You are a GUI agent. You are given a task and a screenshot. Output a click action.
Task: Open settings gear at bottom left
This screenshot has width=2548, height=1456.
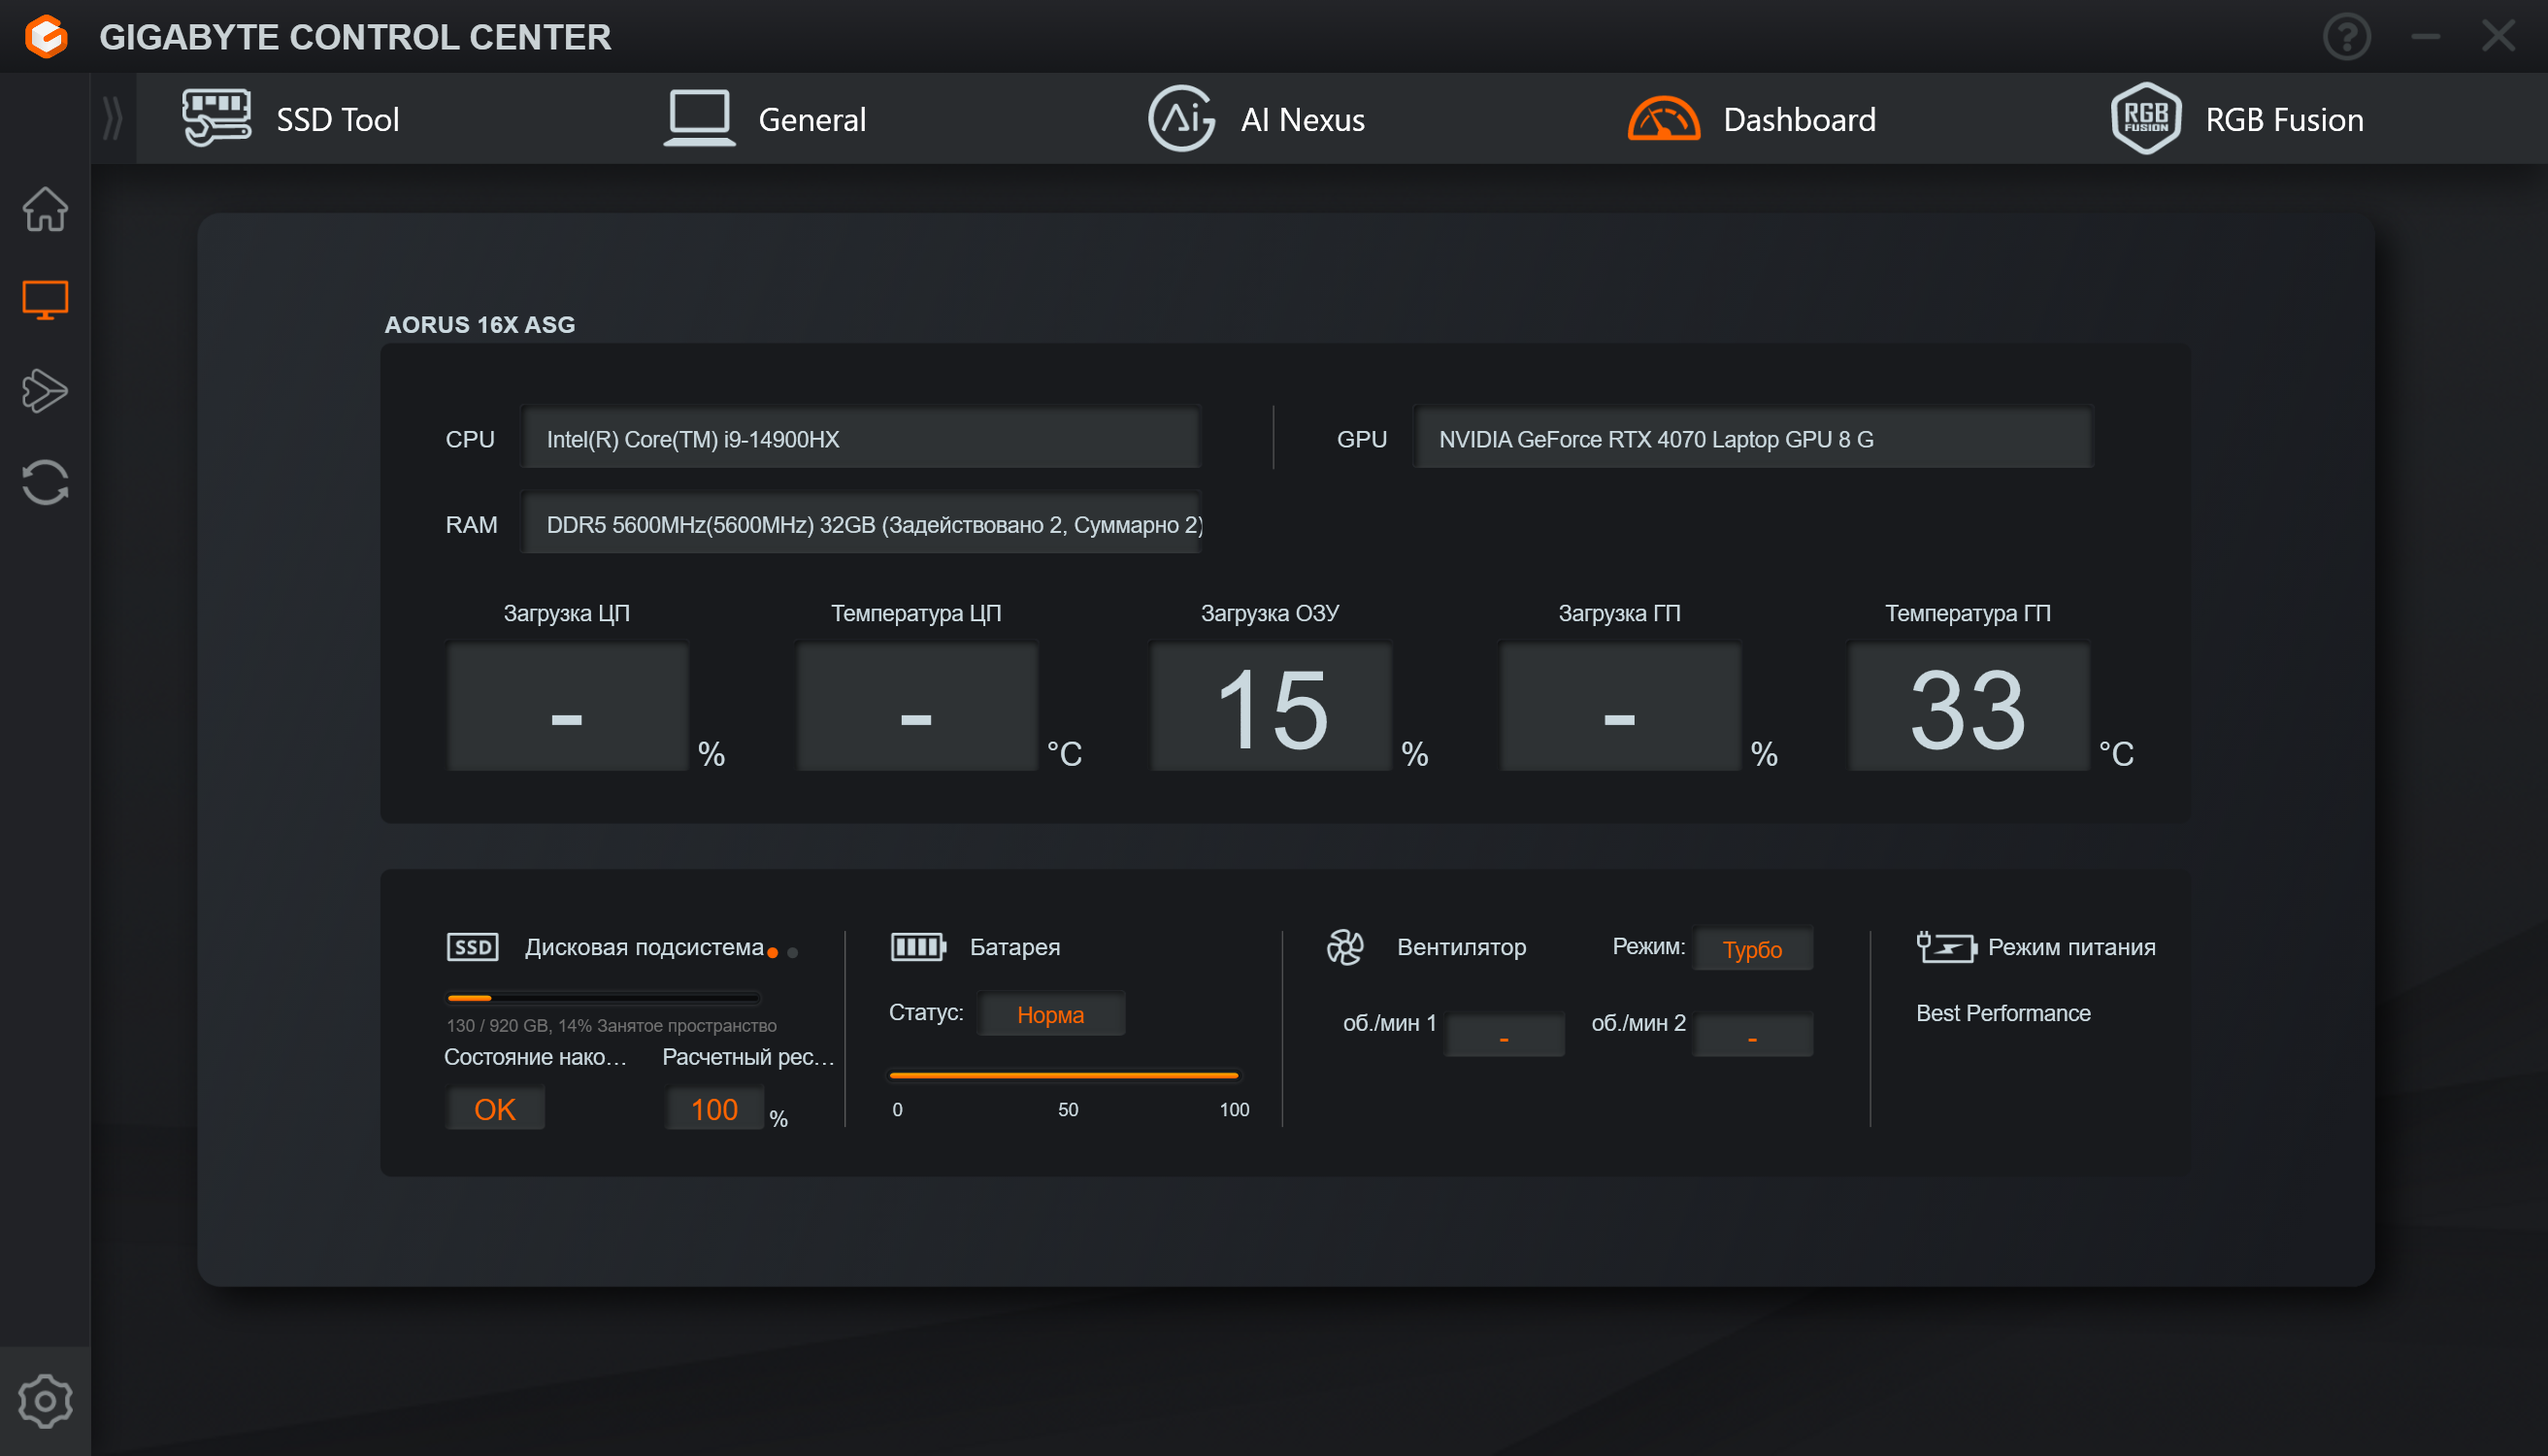click(x=45, y=1401)
